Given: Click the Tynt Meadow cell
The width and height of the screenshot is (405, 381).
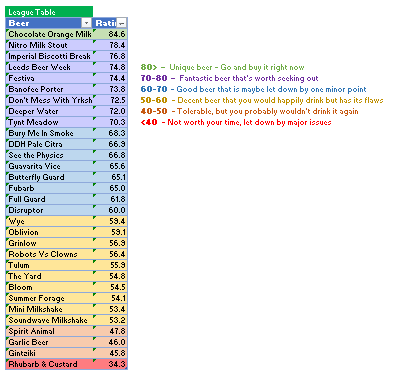Looking at the screenshot, I should click(x=50, y=122).
